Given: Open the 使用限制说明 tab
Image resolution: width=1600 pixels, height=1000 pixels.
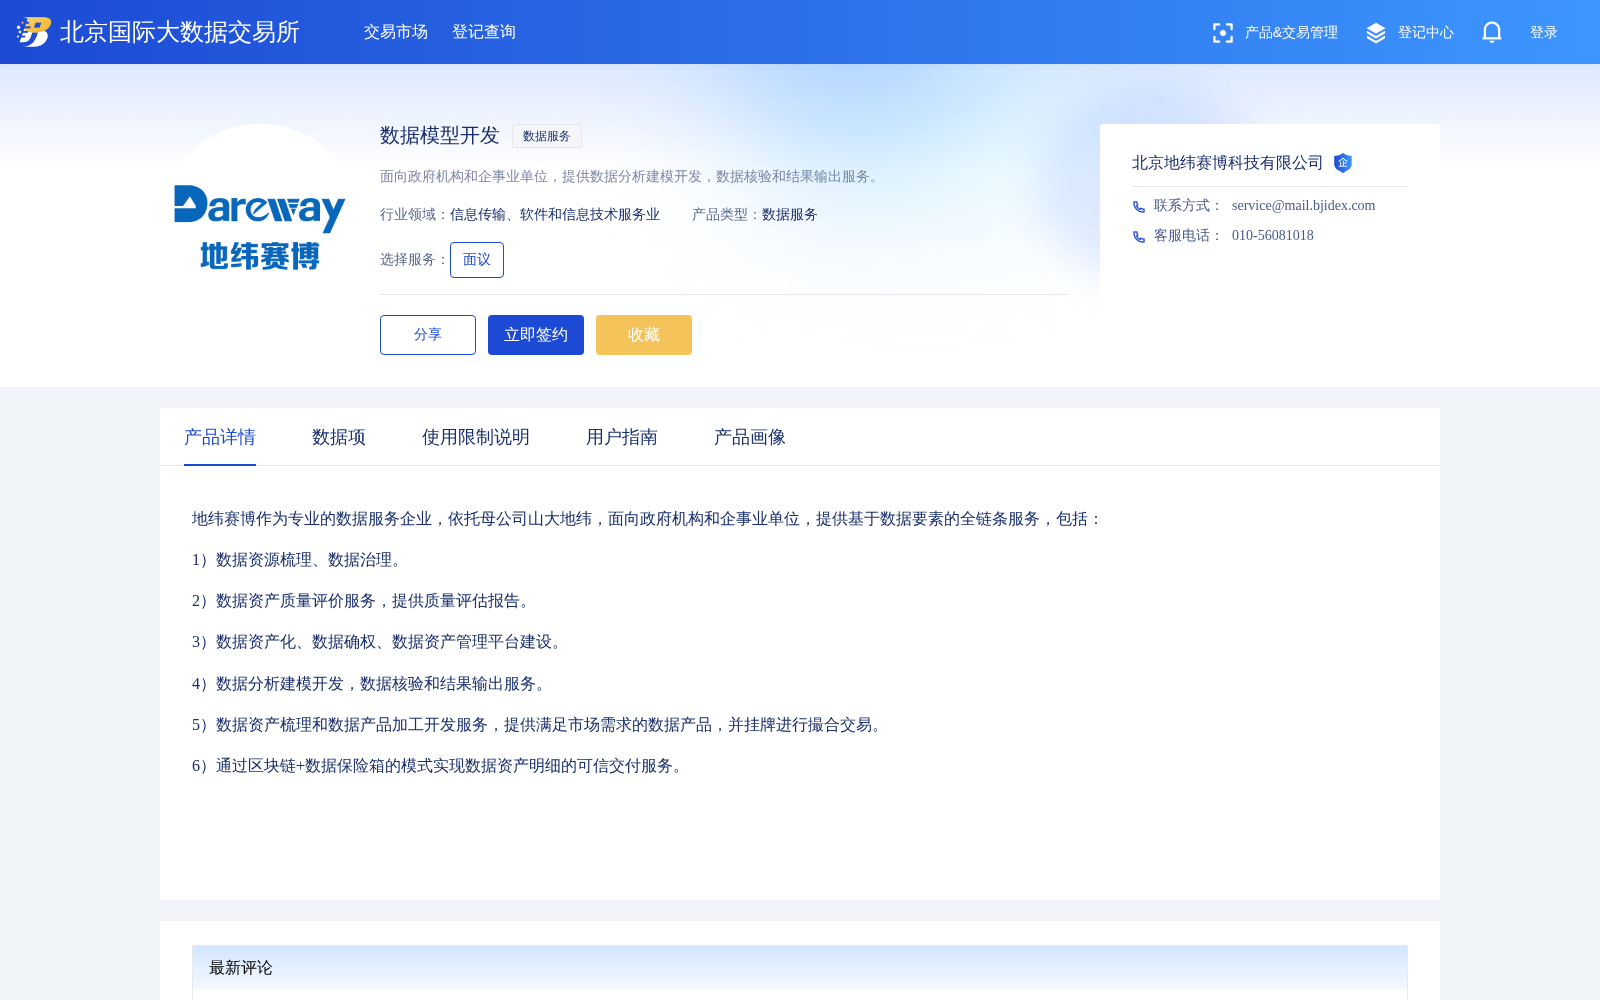Looking at the screenshot, I should [x=476, y=437].
